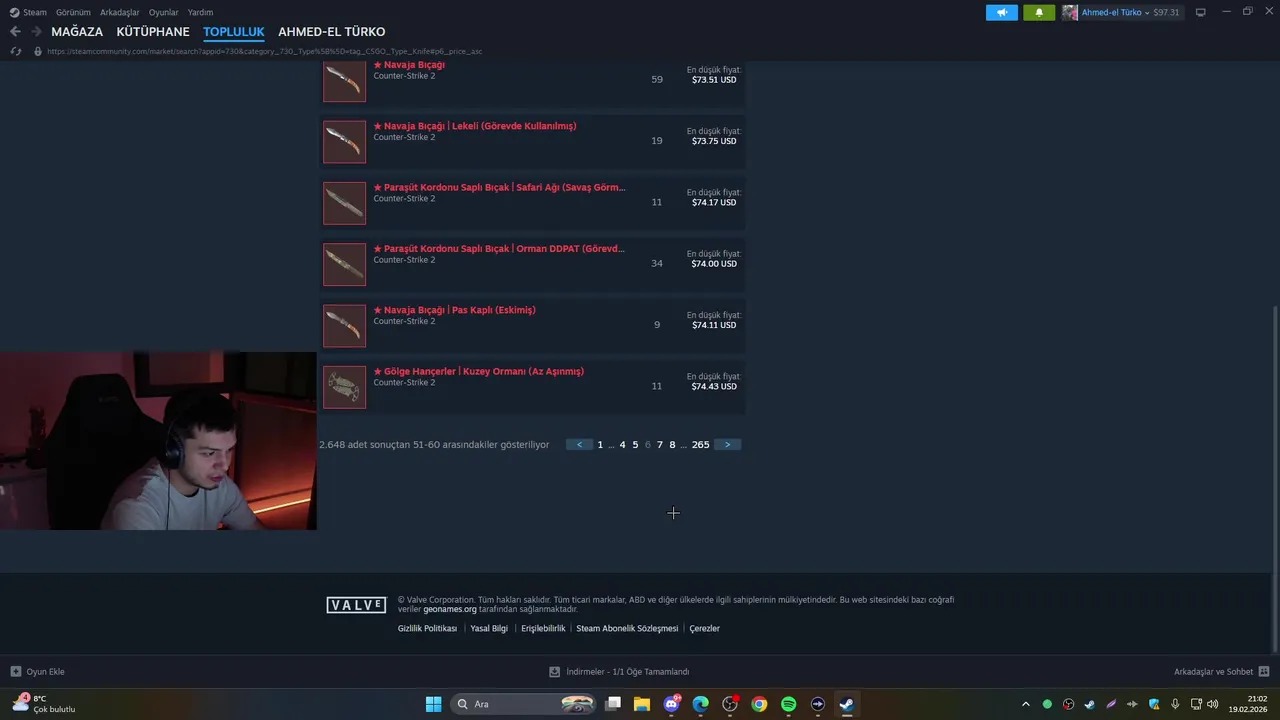Image resolution: width=1280 pixels, height=720 pixels.
Task: Open Steam announcements megaphone button
Action: tap(1001, 12)
